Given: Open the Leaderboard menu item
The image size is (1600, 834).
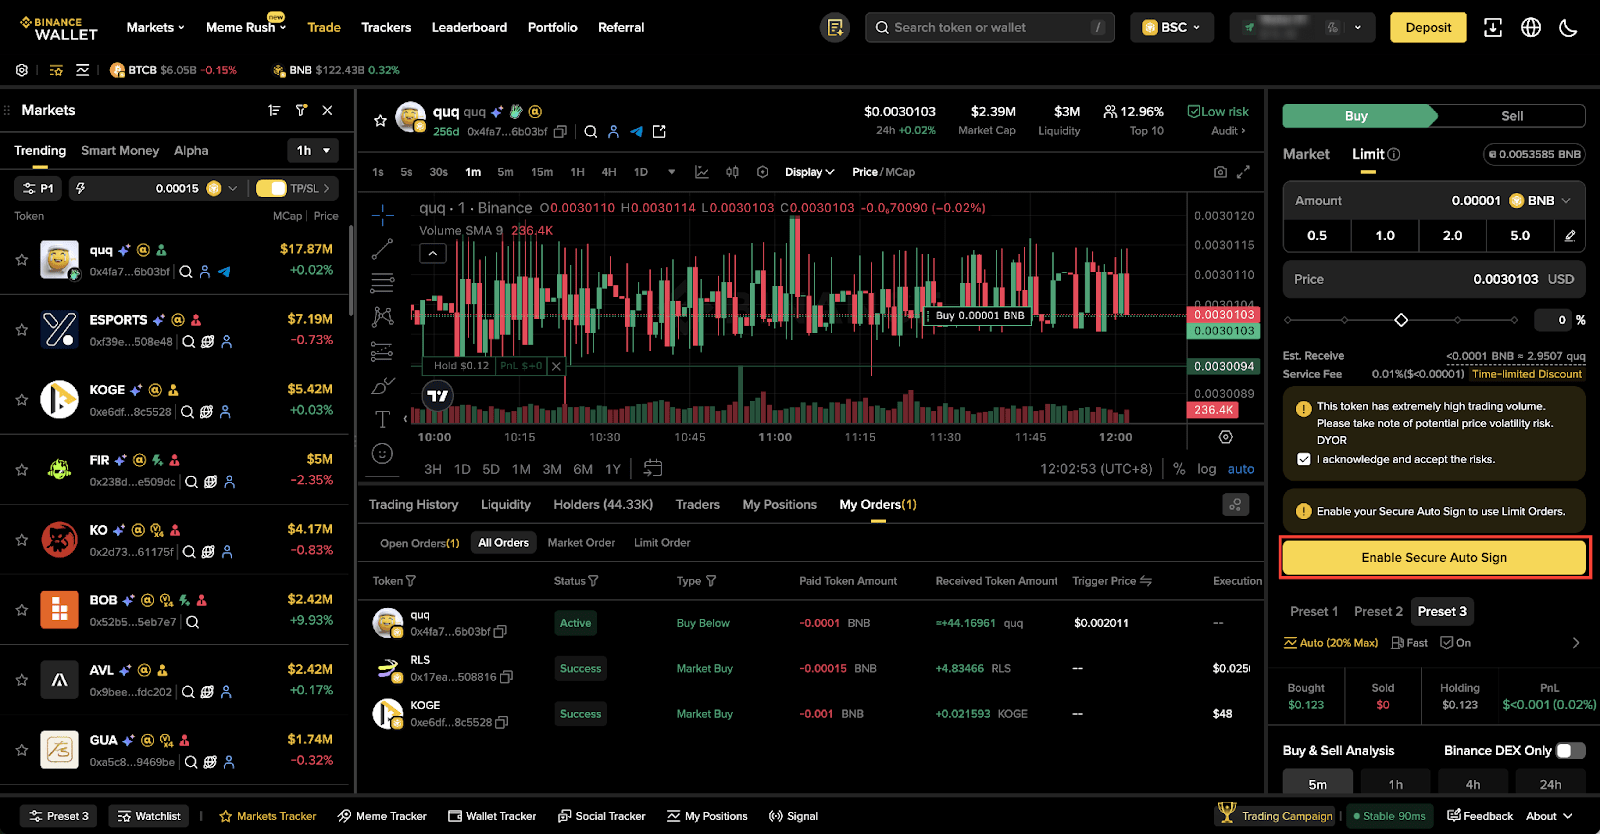Looking at the screenshot, I should coord(469,28).
